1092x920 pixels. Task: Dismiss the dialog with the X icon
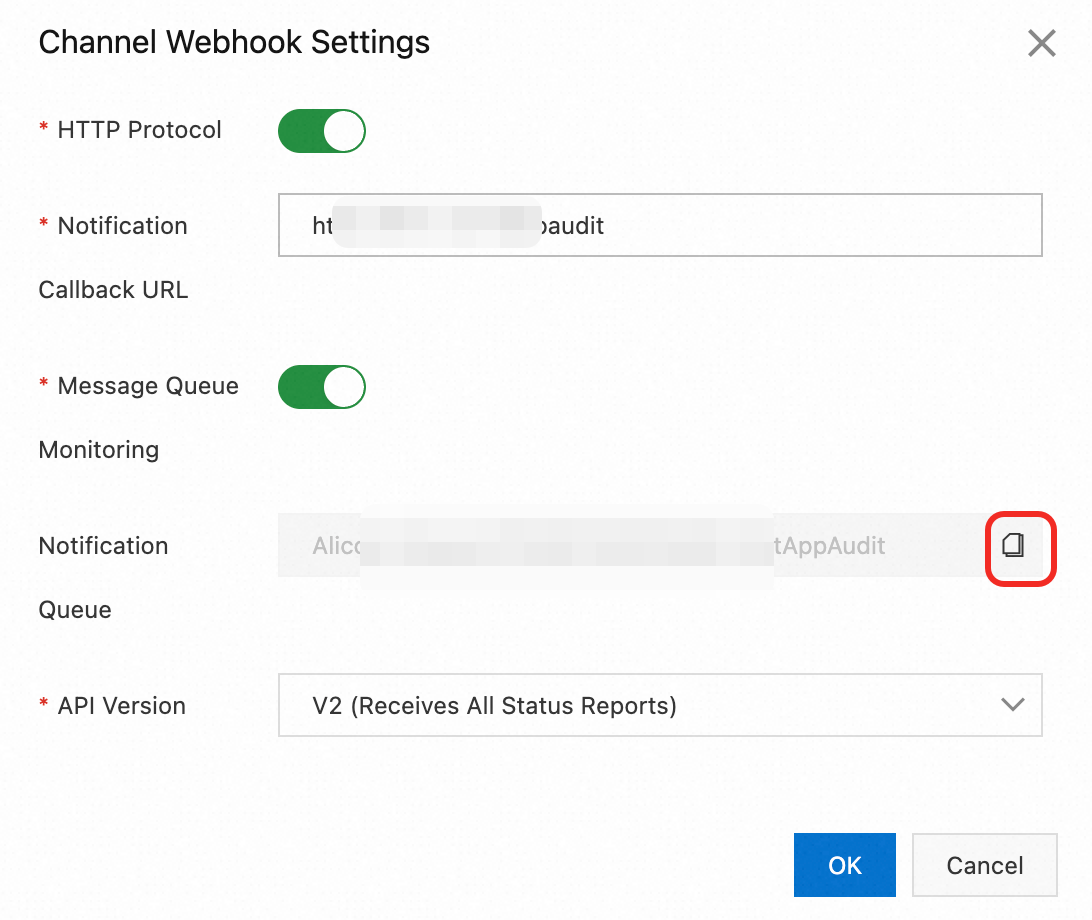(x=1041, y=43)
